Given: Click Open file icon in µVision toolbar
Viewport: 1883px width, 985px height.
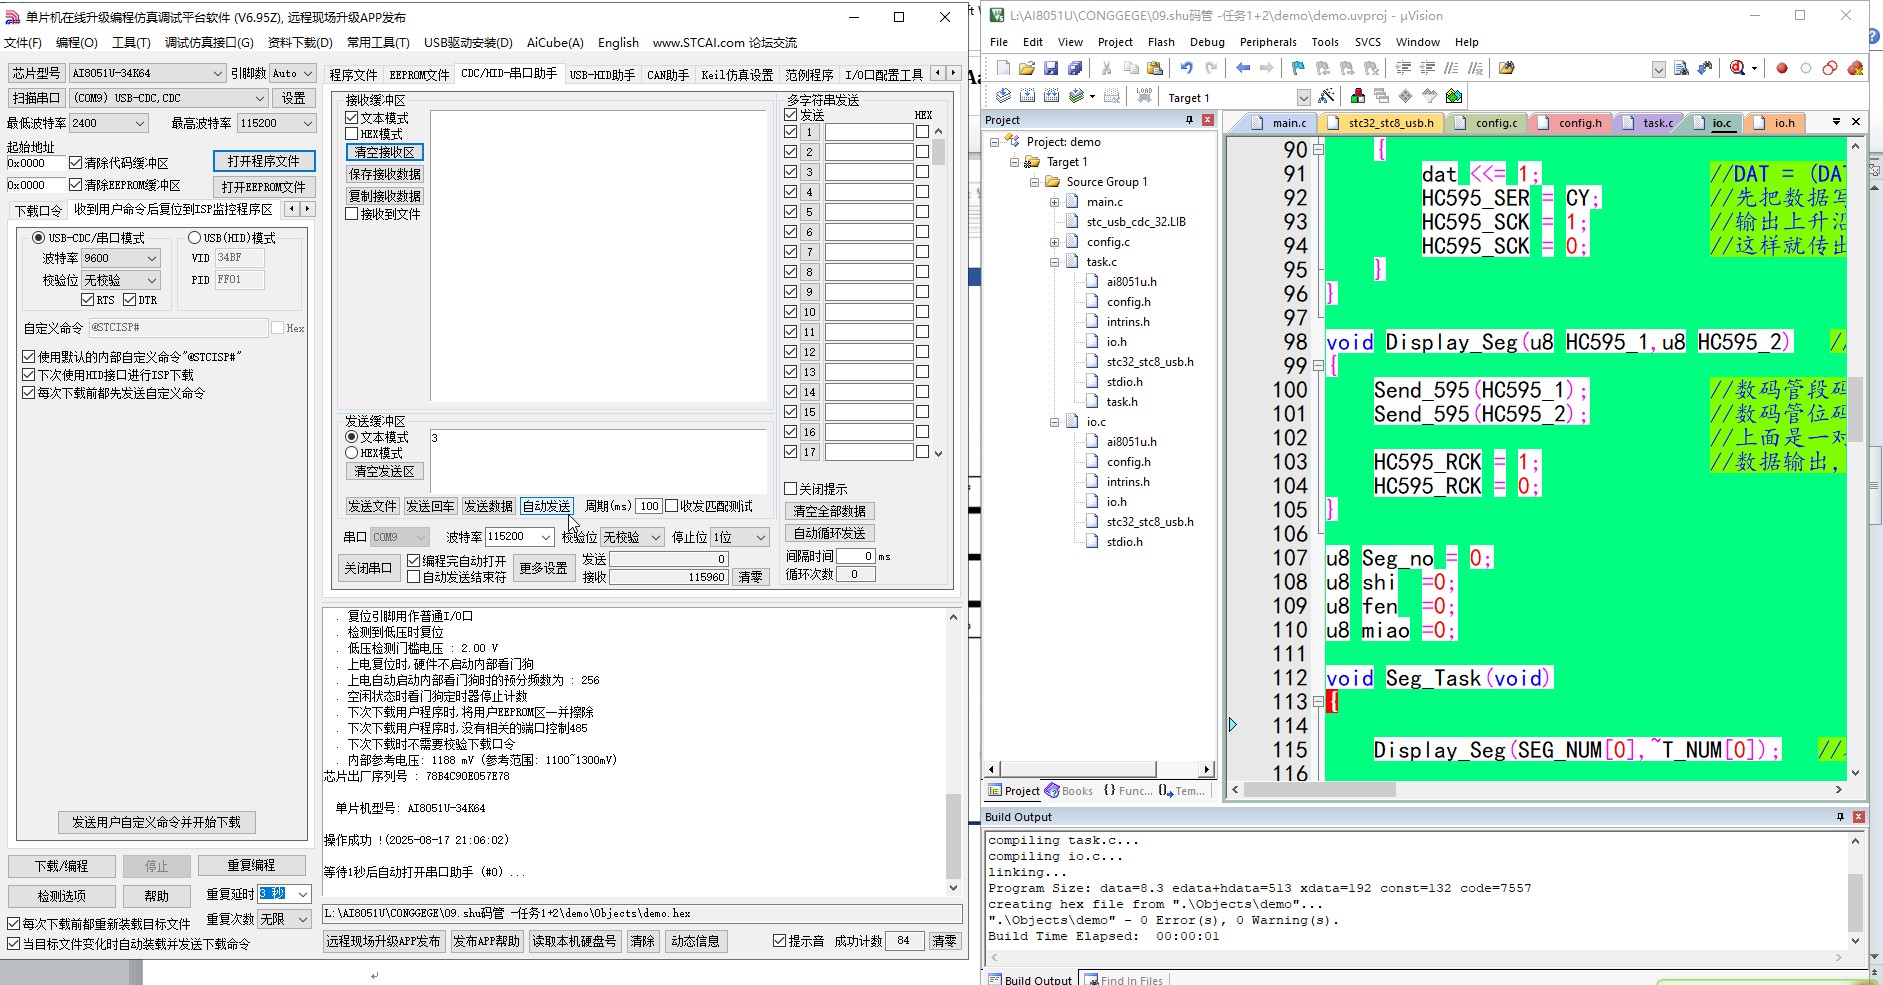Looking at the screenshot, I should 1027,68.
